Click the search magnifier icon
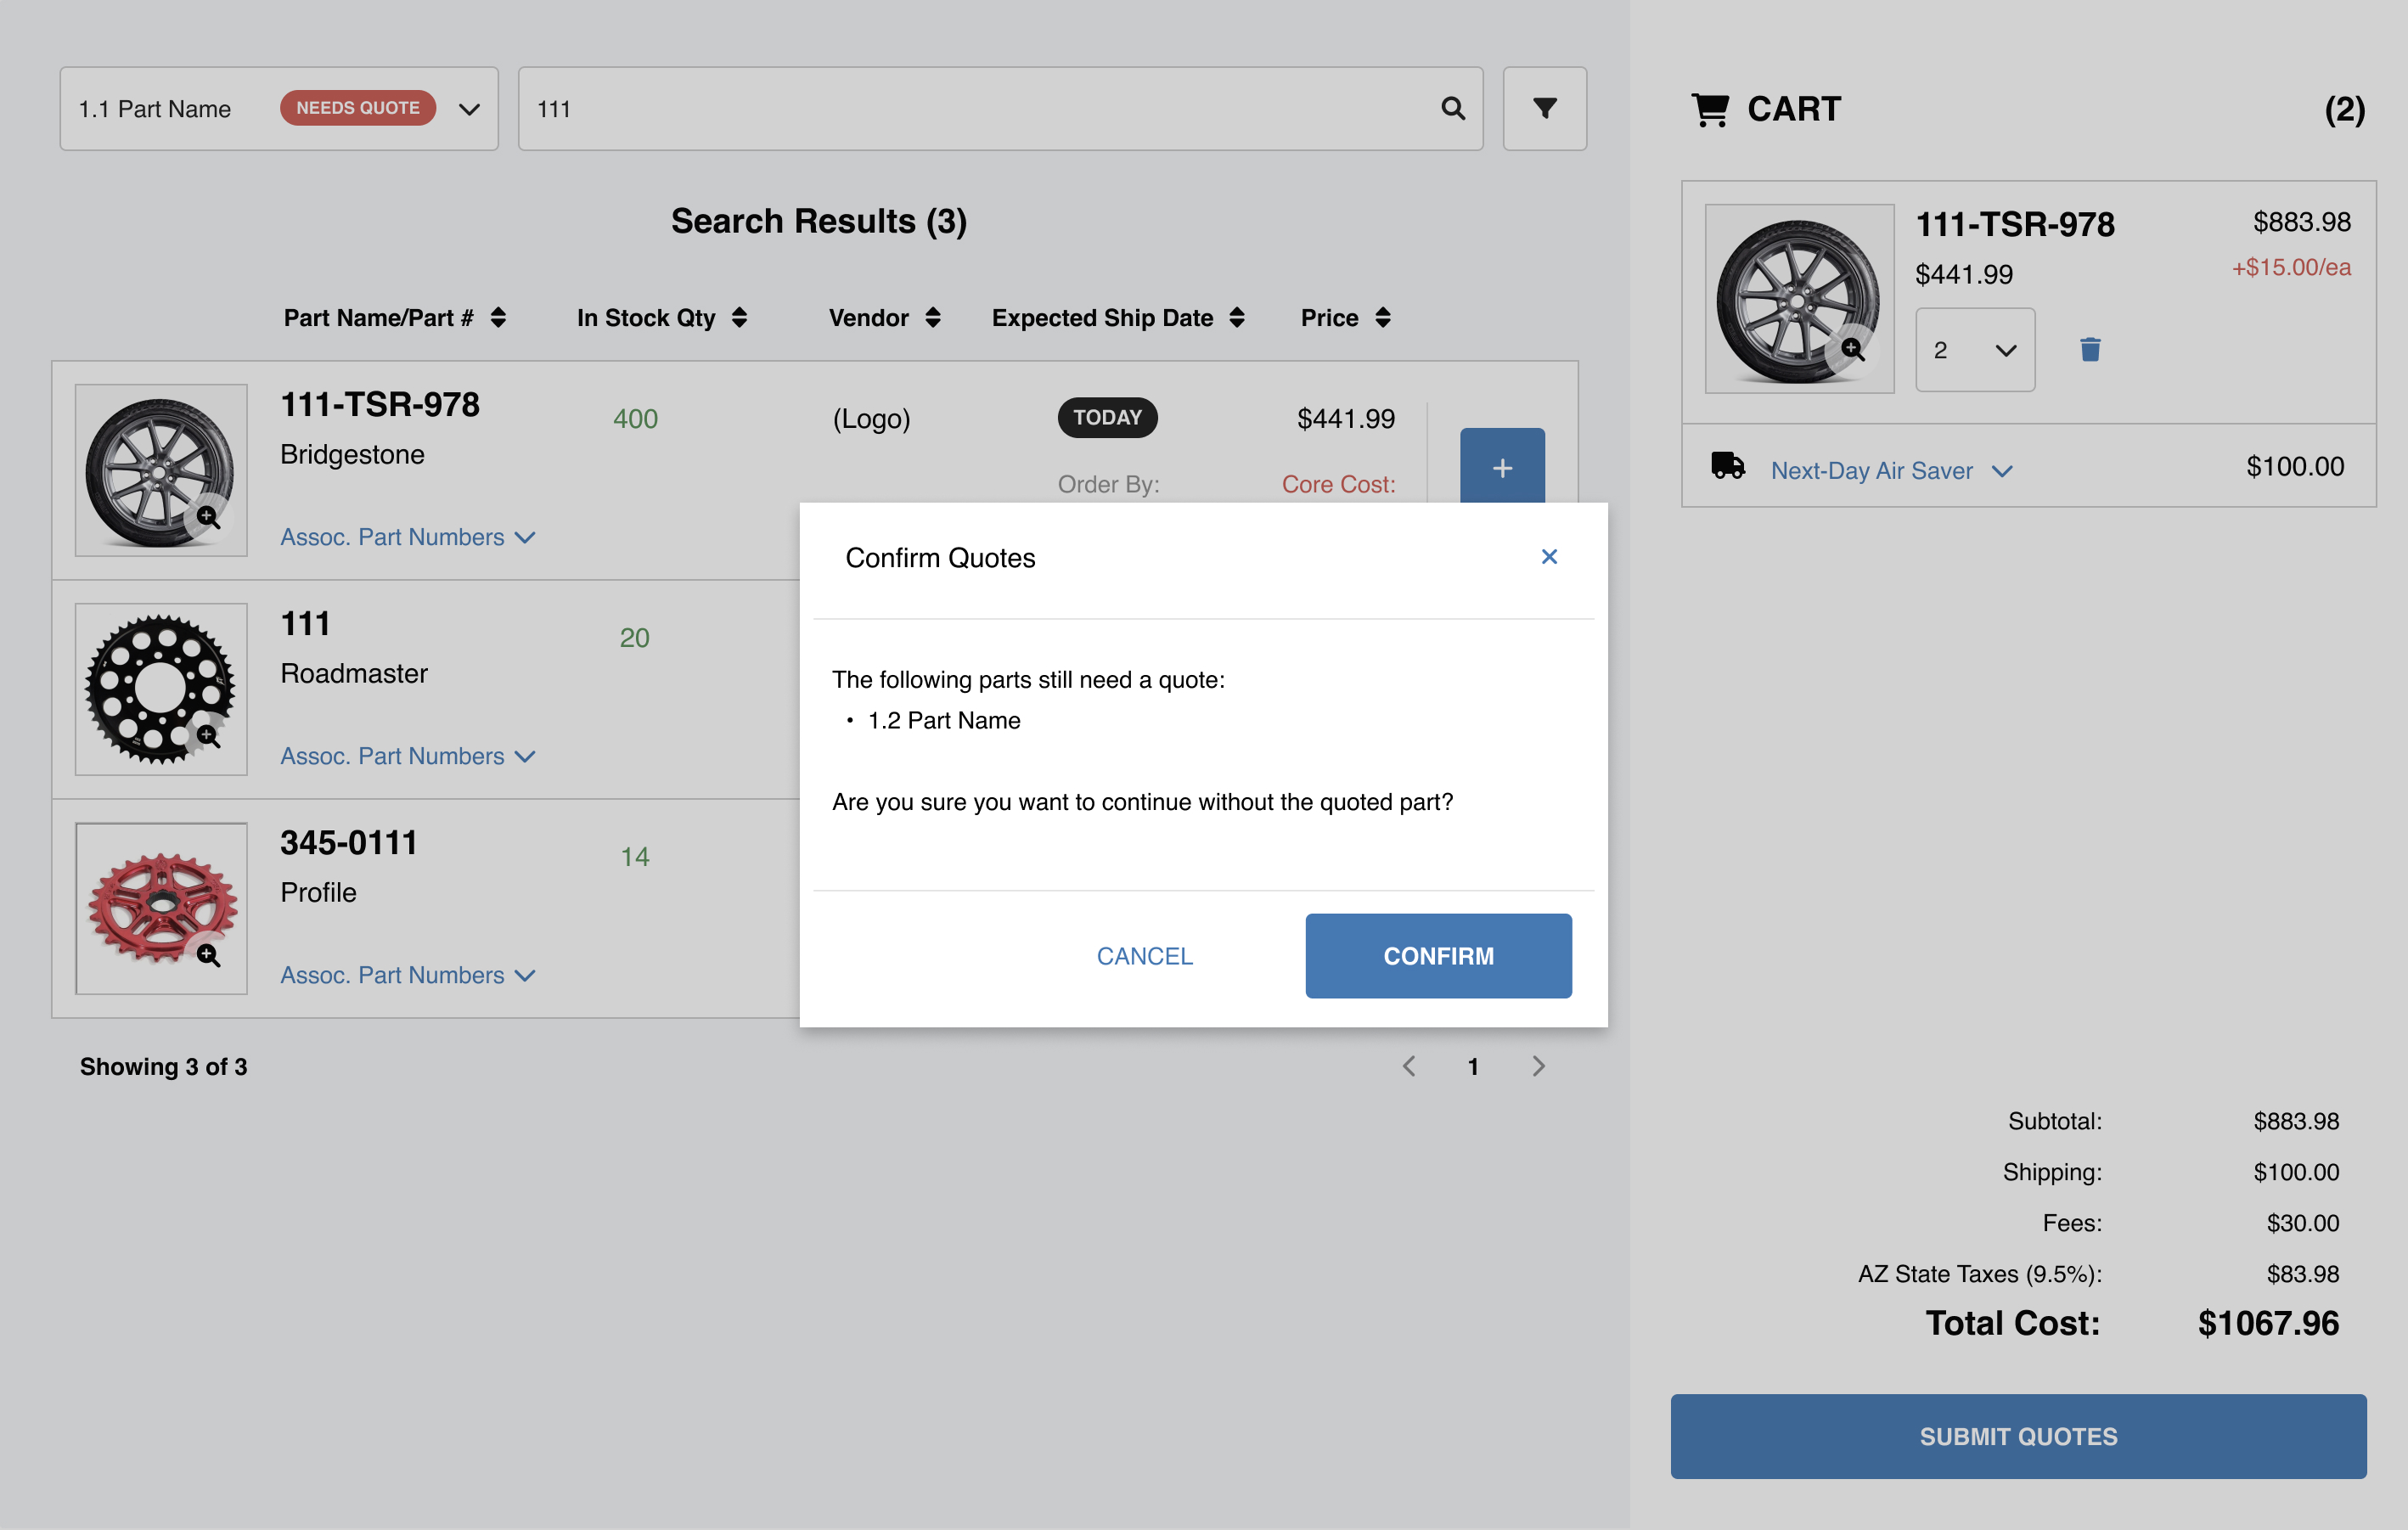This screenshot has width=2408, height=1530. (x=1452, y=108)
